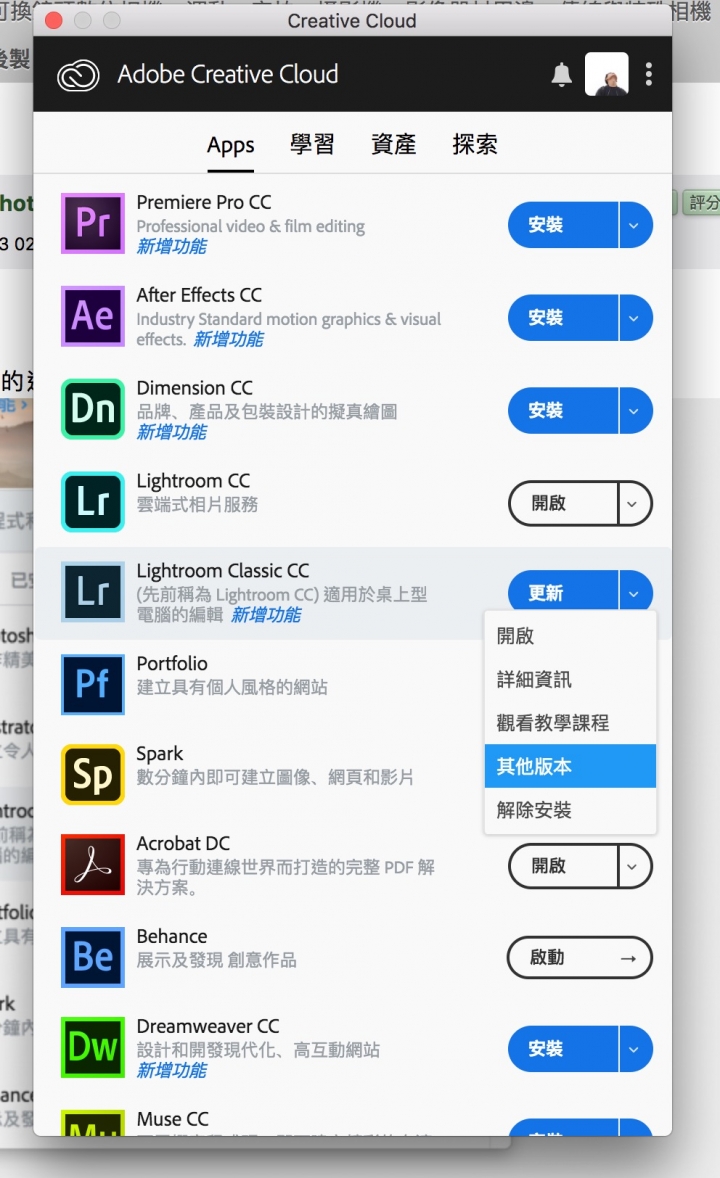Click the Spark app icon

pyautogui.click(x=92, y=775)
